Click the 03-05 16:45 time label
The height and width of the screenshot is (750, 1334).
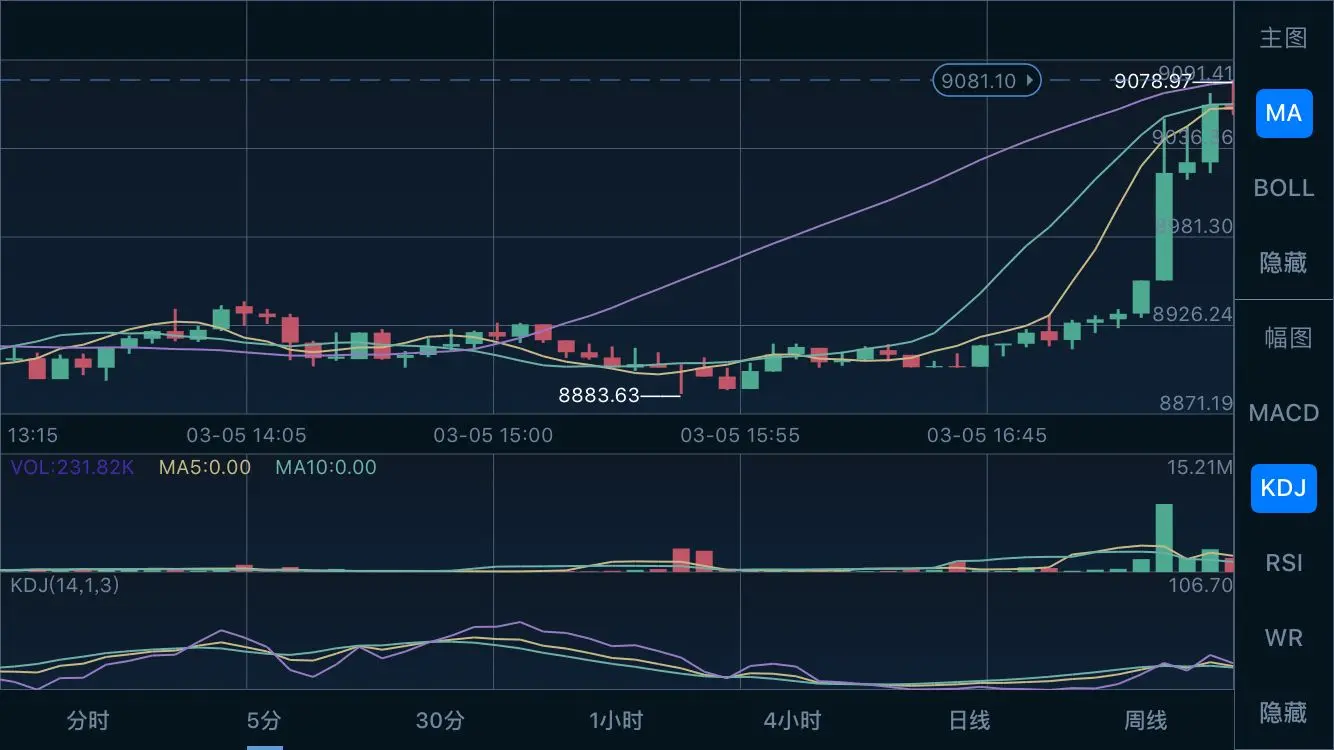[987, 435]
